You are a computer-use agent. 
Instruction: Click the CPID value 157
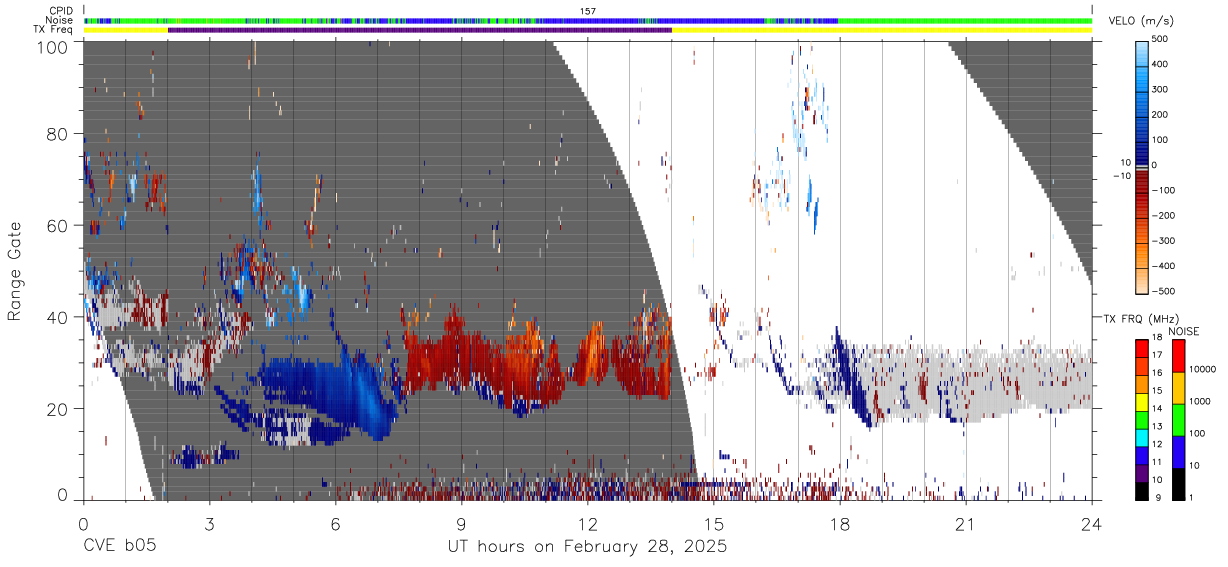[588, 11]
